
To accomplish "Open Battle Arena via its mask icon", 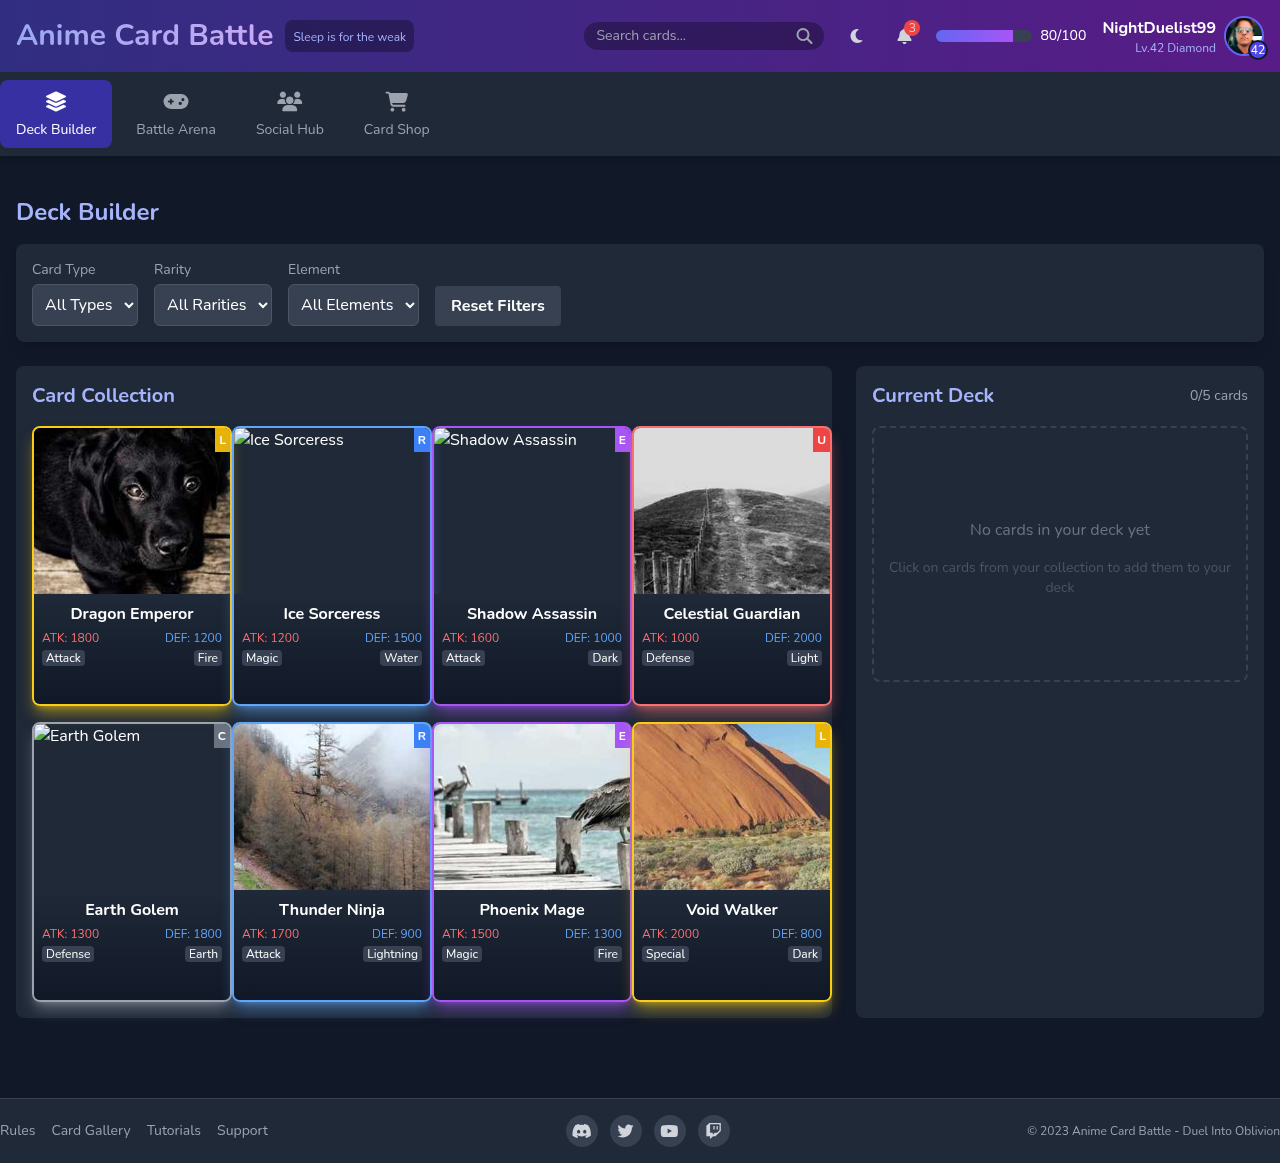I will click(x=176, y=100).
